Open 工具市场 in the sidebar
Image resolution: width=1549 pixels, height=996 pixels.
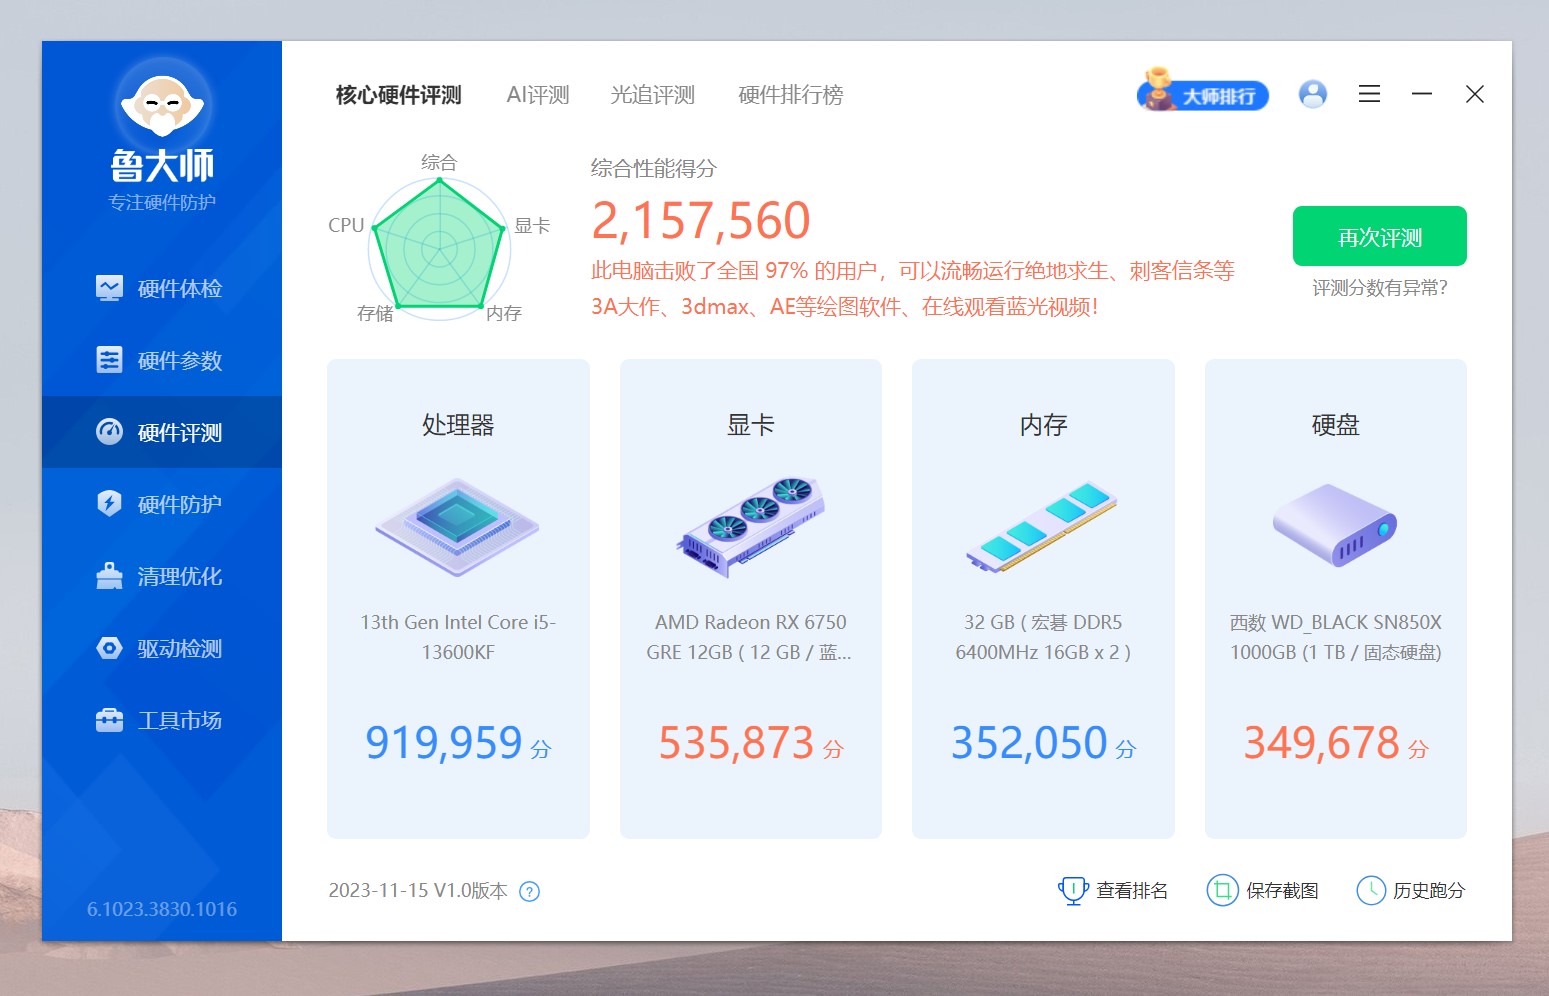[162, 720]
